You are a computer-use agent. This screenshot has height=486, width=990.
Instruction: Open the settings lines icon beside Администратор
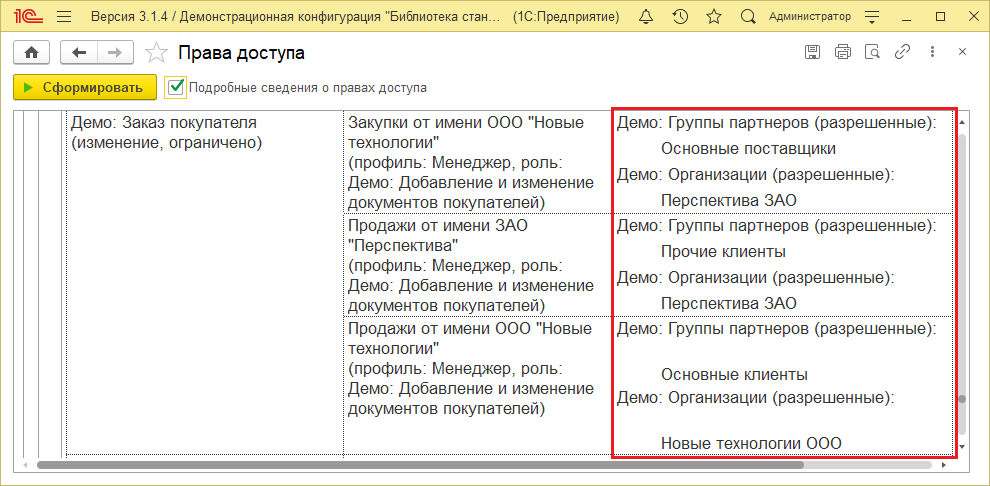[x=871, y=17]
